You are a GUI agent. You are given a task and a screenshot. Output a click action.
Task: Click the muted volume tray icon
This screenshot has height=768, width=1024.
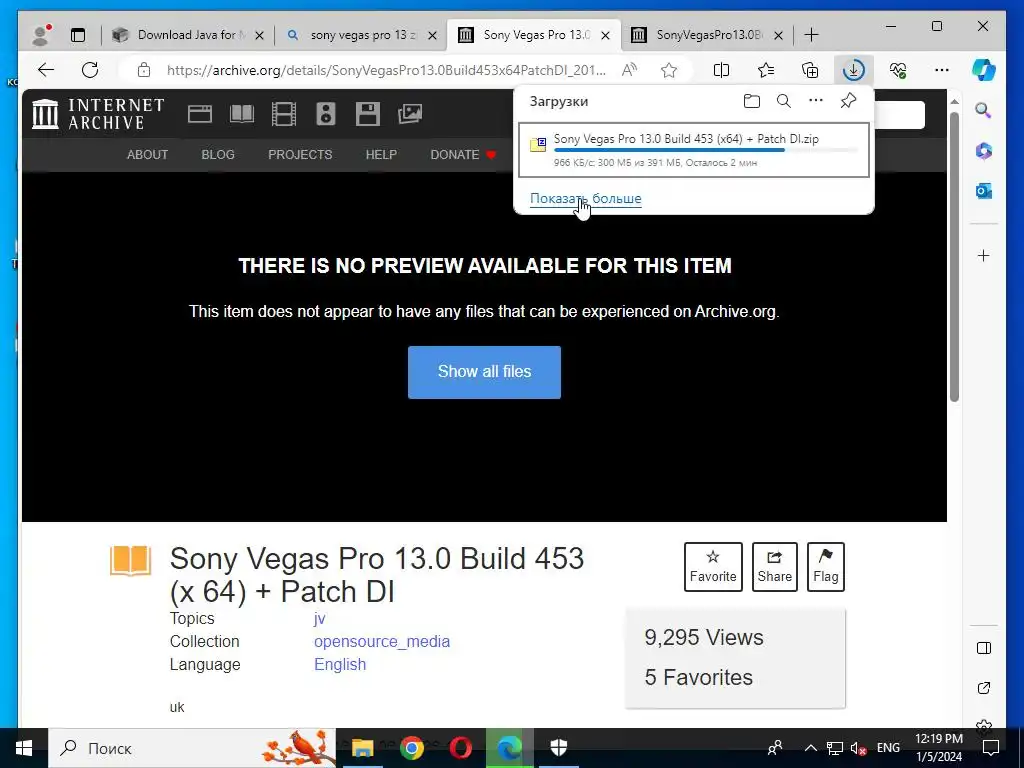coord(858,748)
